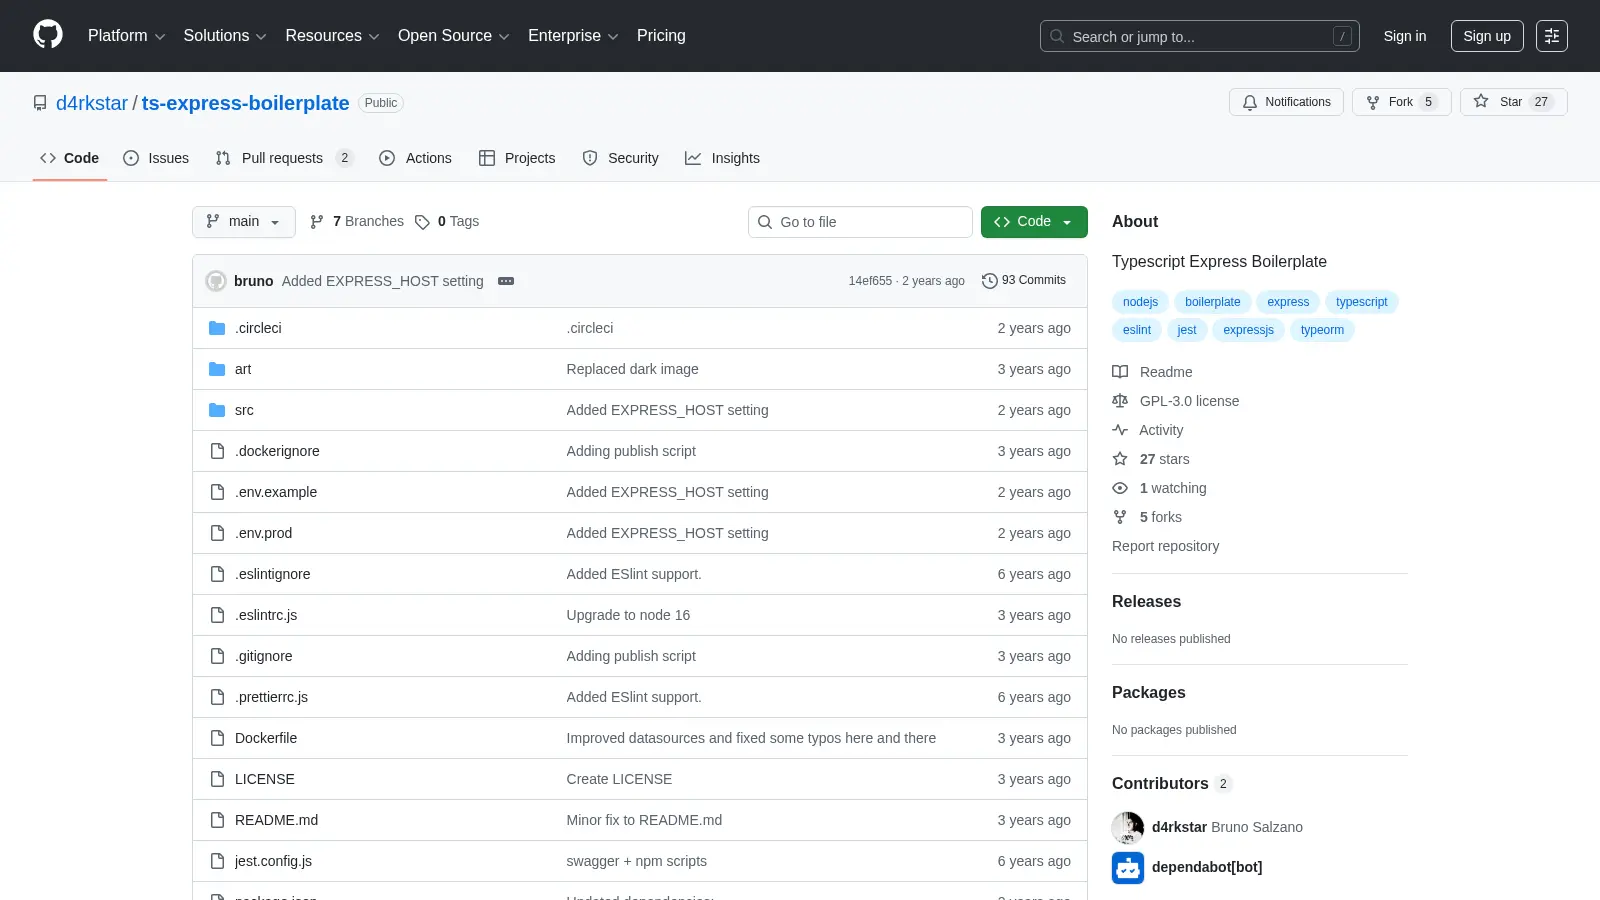Click the Sign up button
The image size is (1600, 900).
1487,36
